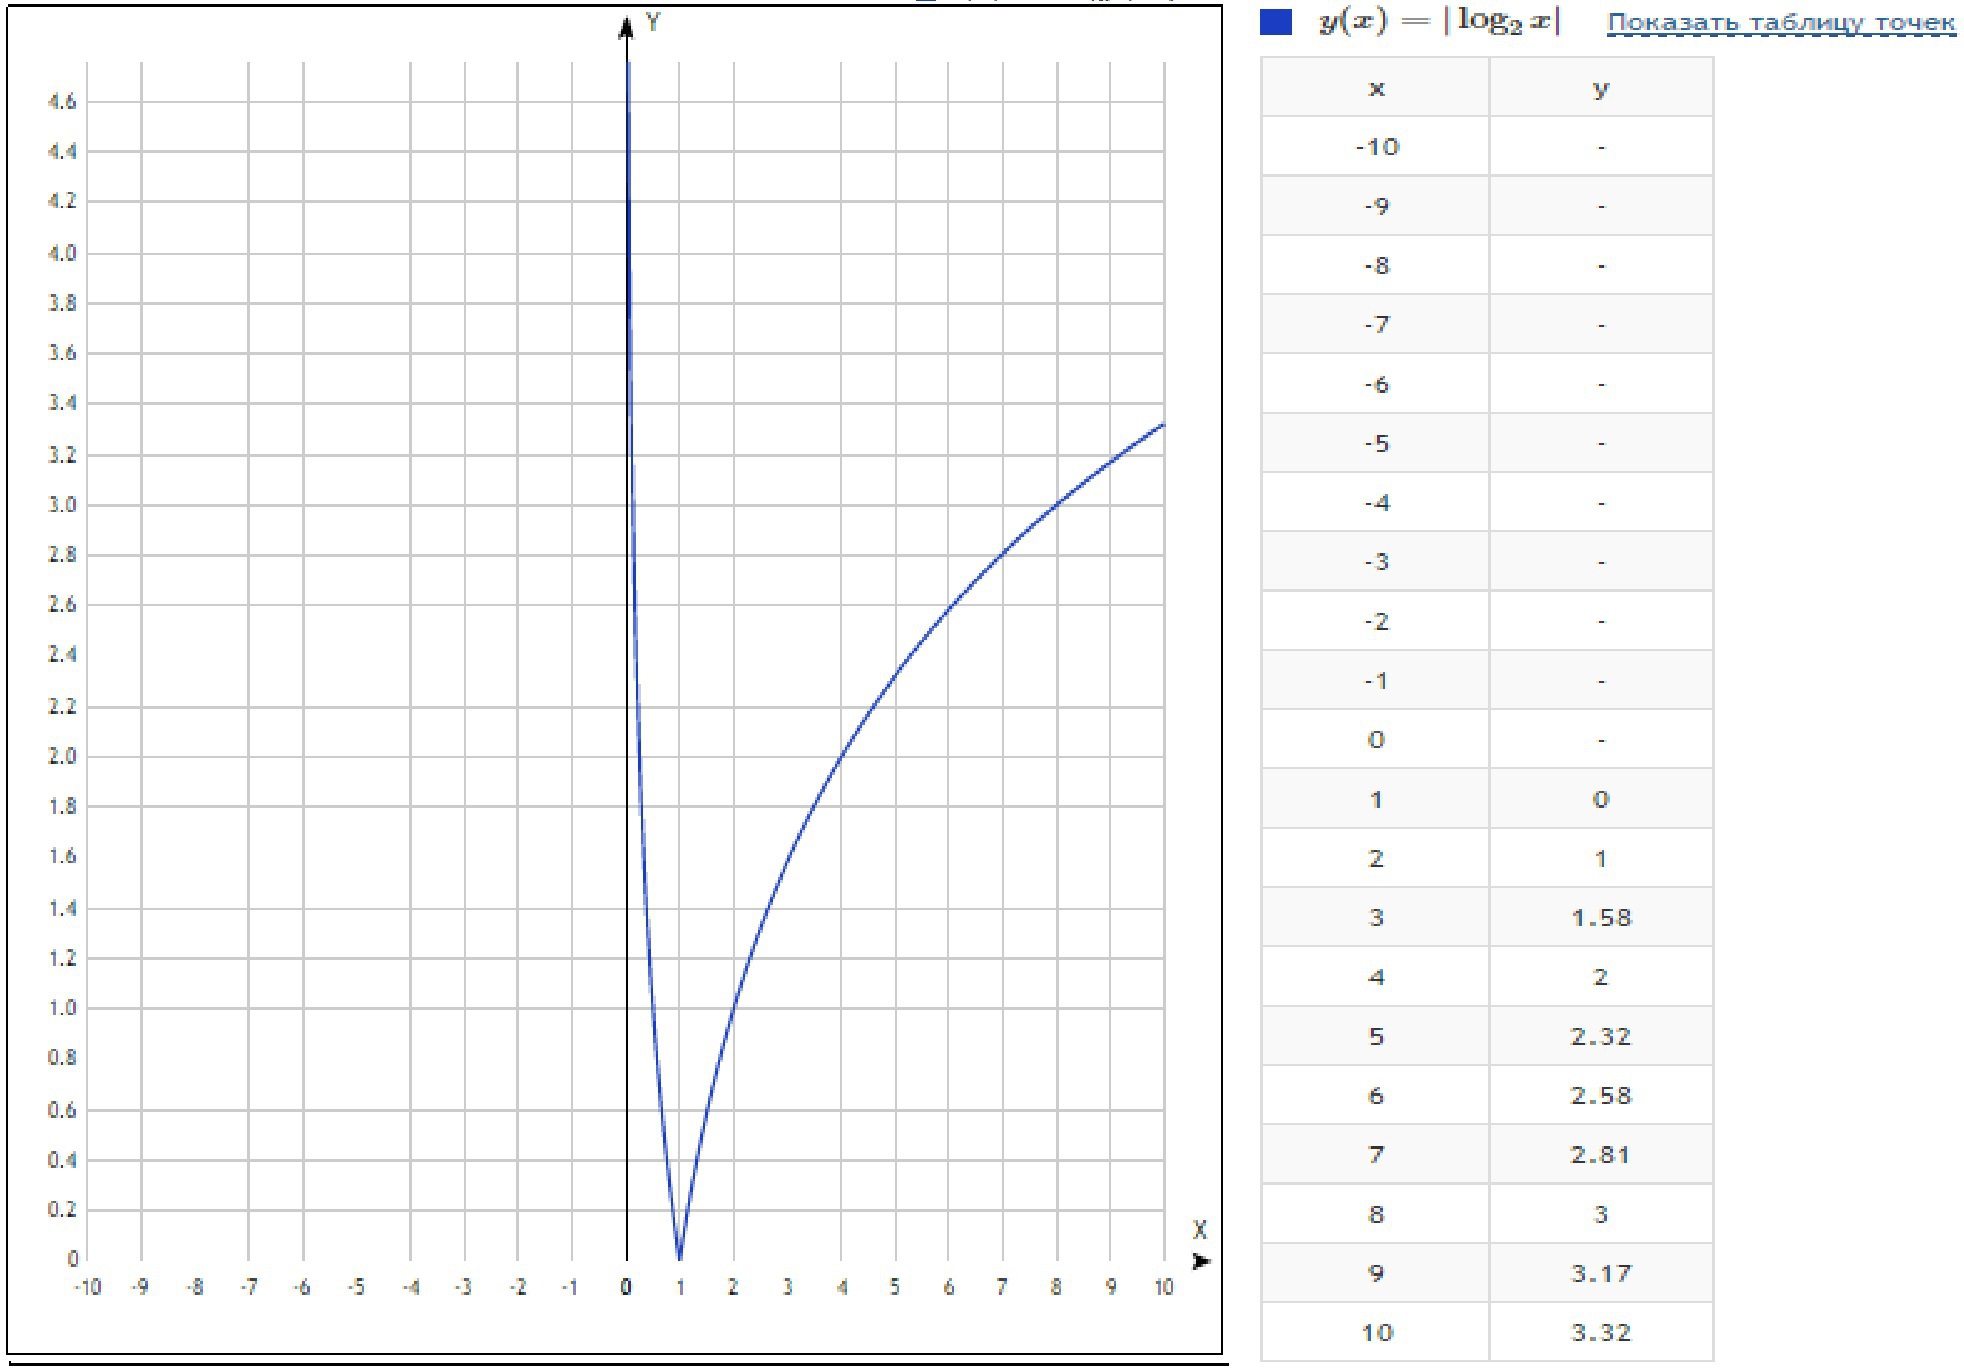Click the curve minimum at x = 1
The image size is (1964, 1372).
pyautogui.click(x=680, y=1257)
